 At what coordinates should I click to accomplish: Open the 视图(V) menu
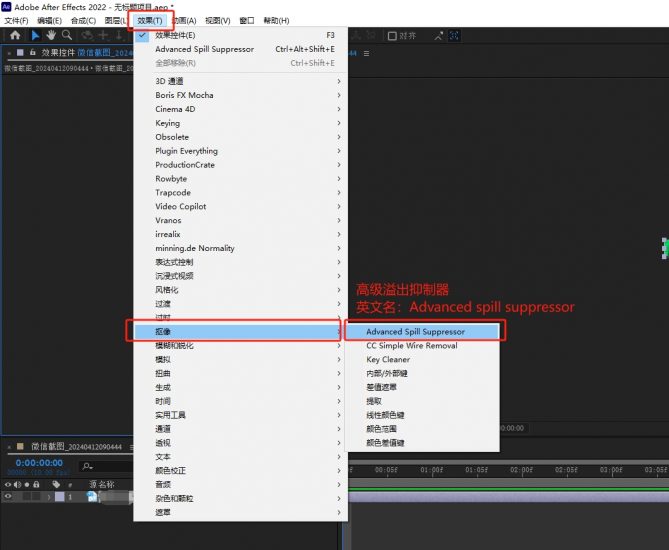coord(218,20)
